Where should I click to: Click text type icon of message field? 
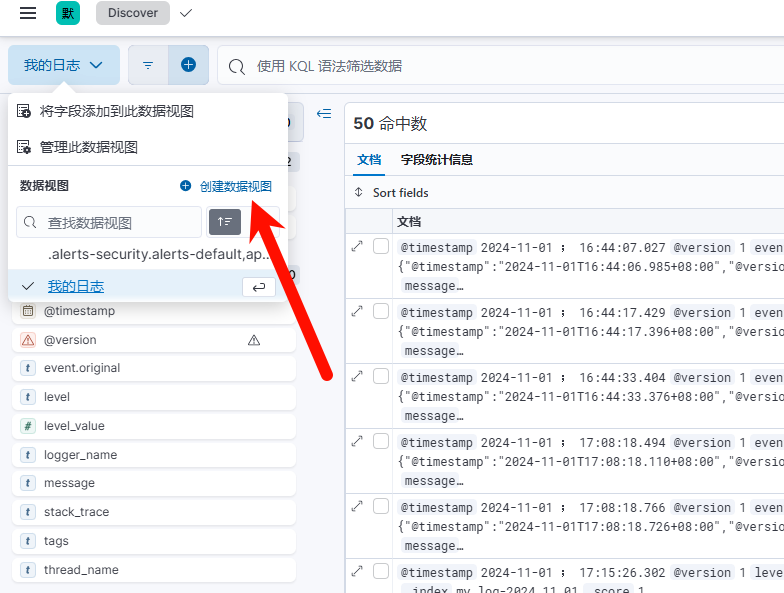click(x=28, y=484)
